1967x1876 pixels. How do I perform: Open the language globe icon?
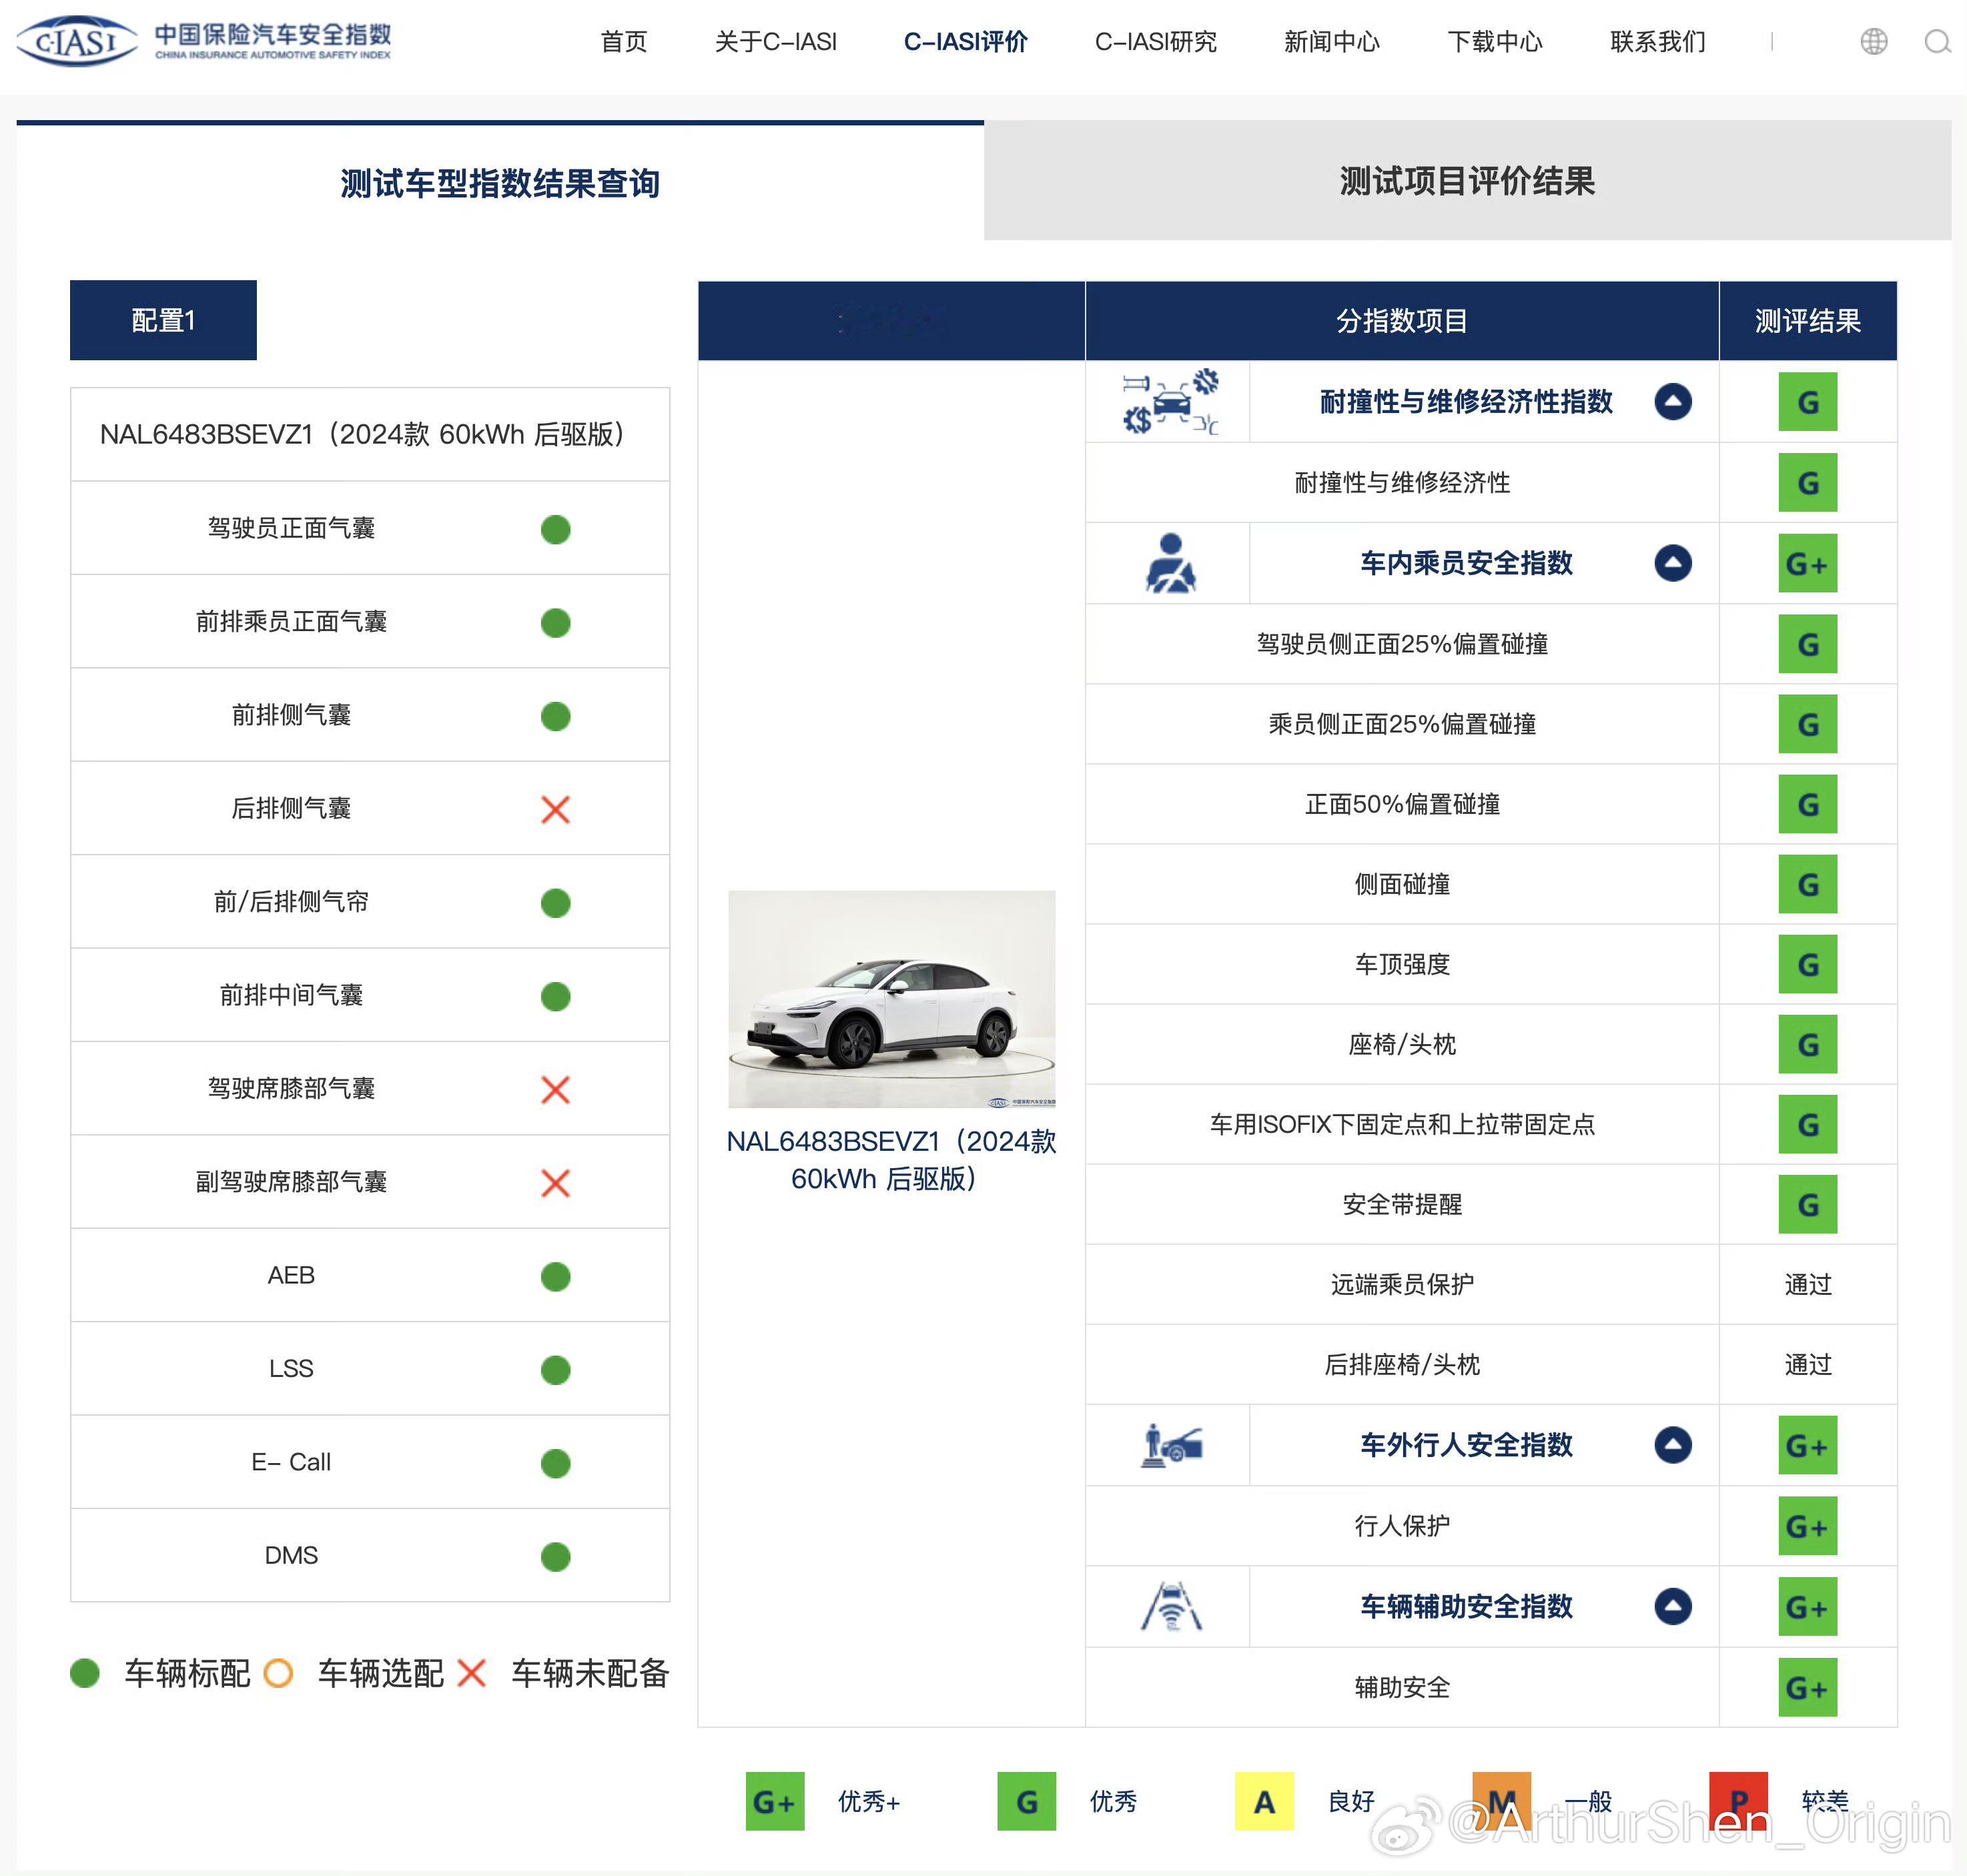[x=1874, y=41]
